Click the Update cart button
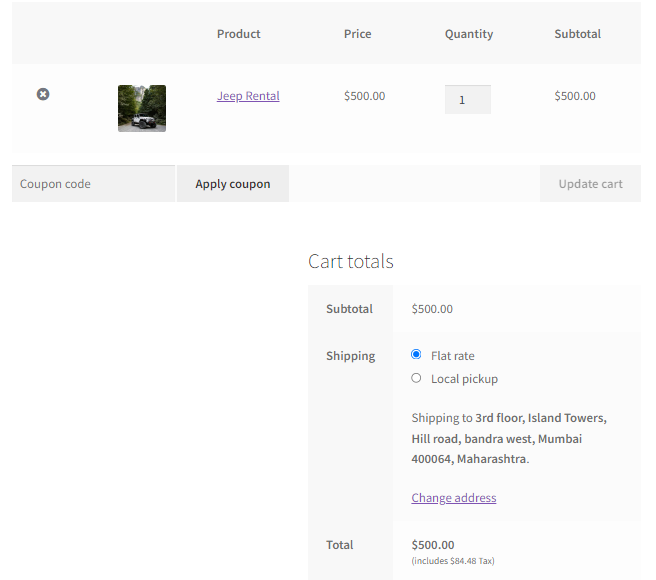The image size is (656, 580). [590, 184]
